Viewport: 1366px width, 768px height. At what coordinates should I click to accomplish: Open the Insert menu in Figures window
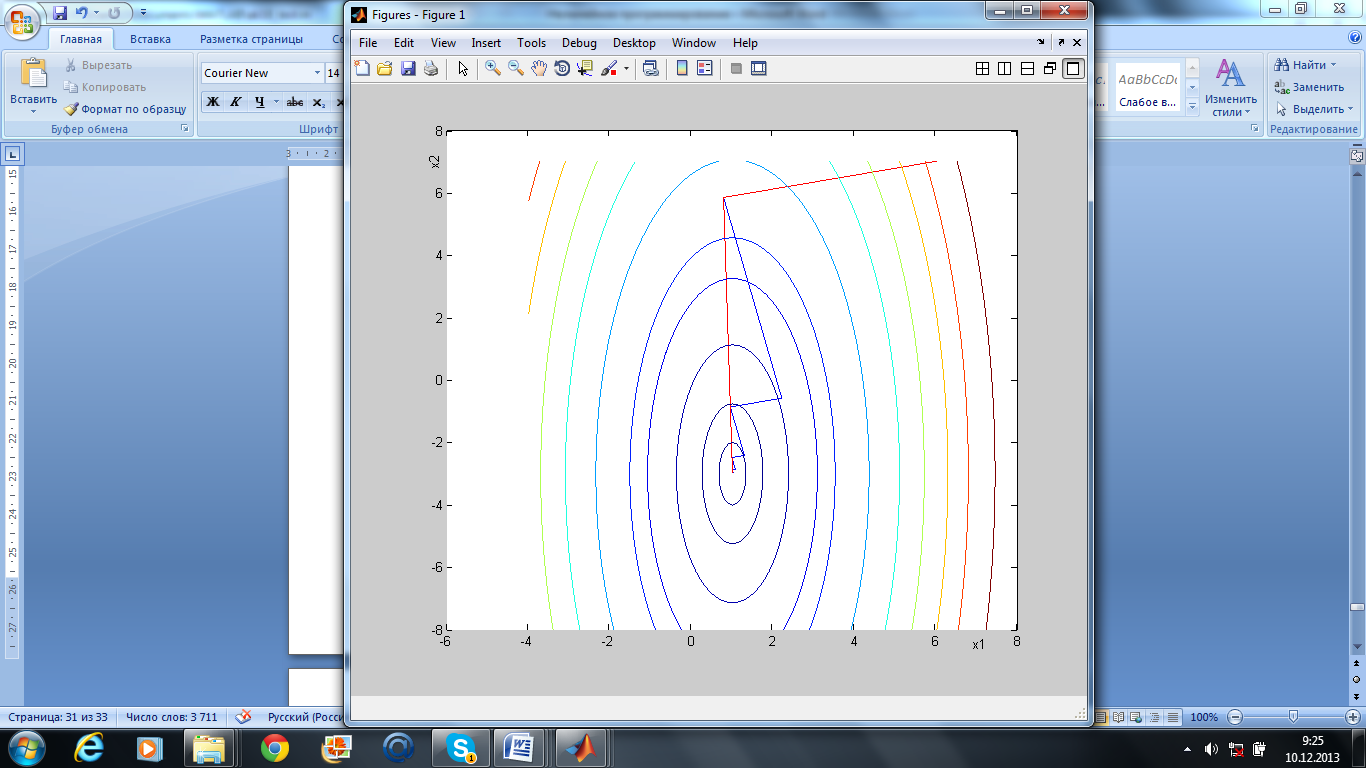coord(486,43)
